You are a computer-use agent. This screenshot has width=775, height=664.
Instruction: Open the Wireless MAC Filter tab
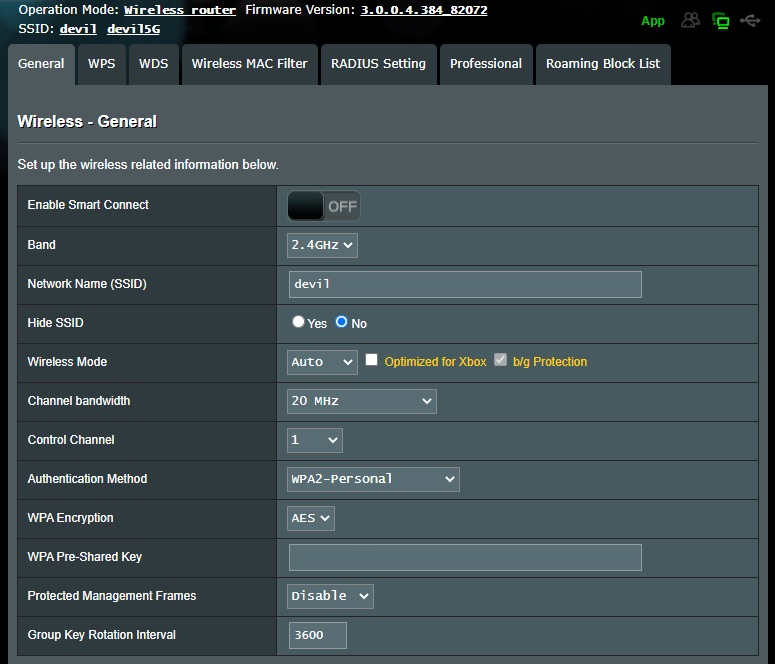(250, 64)
